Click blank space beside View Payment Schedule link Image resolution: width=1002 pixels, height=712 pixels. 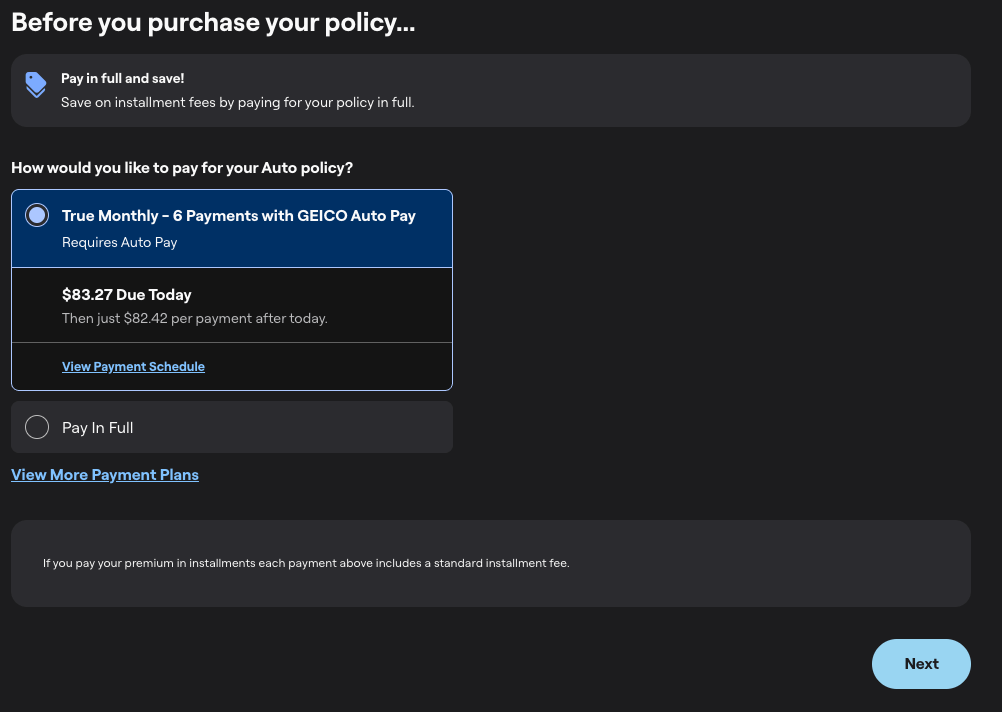coord(330,367)
